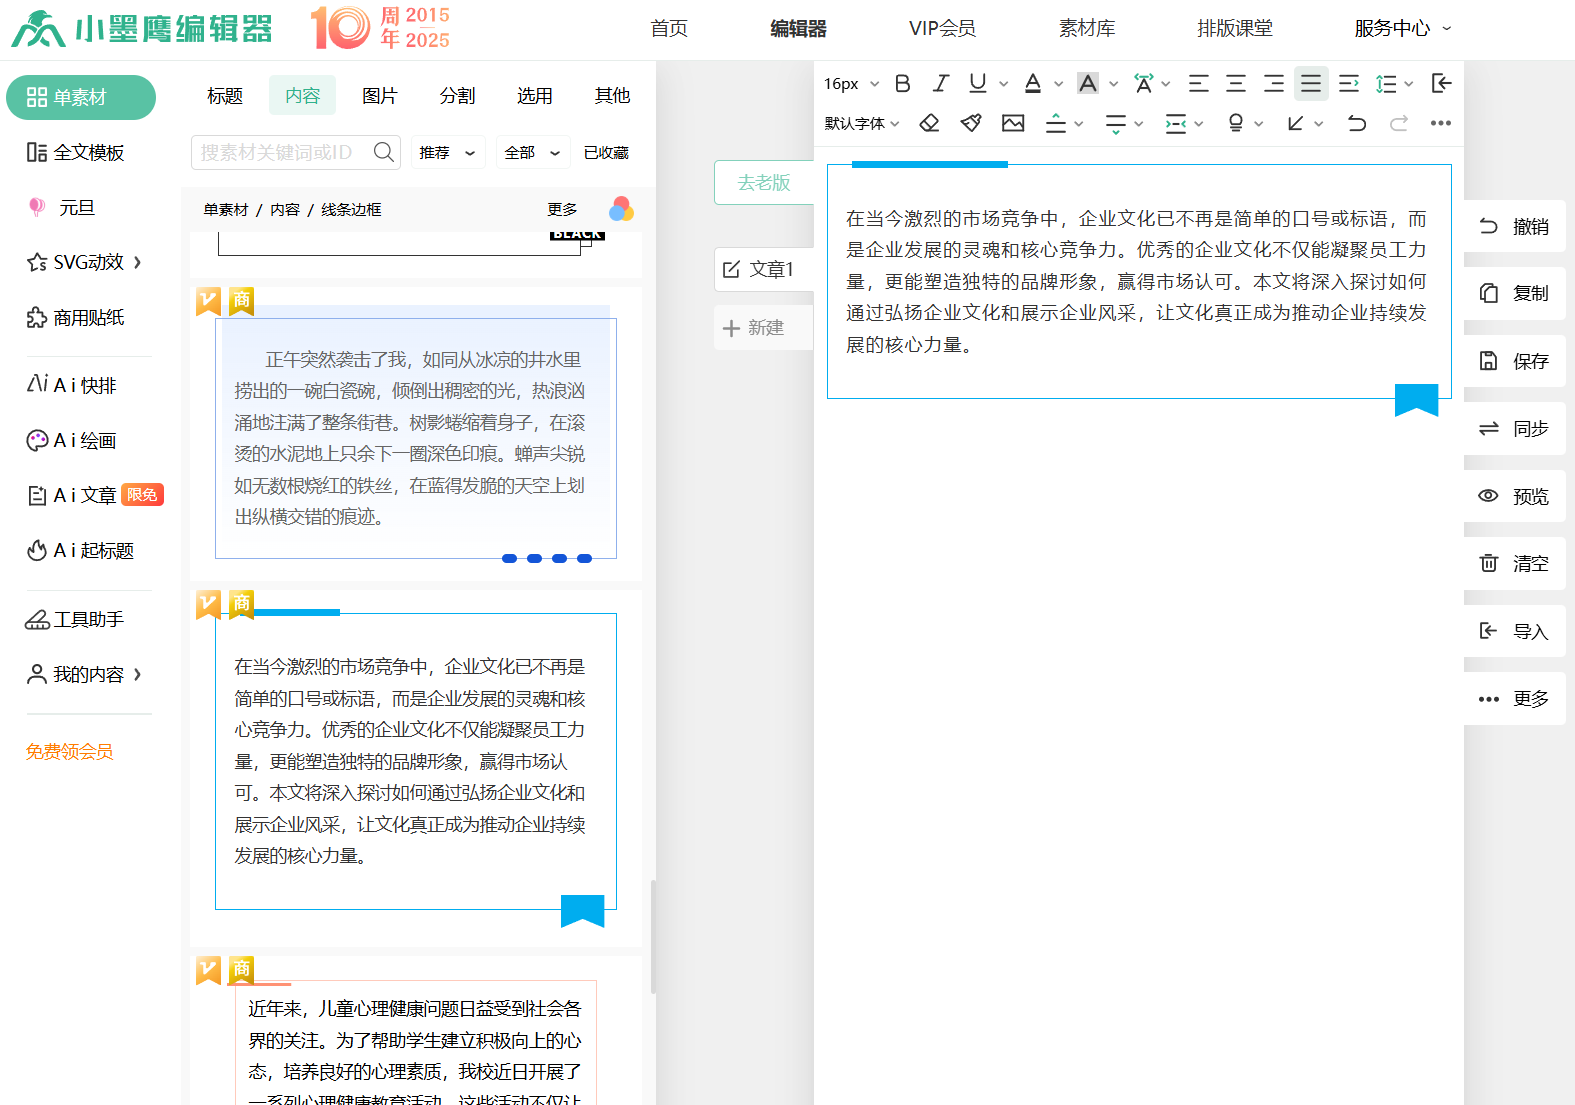The height and width of the screenshot is (1105, 1575).
Task: Click the material keyword search field
Action: coord(280,152)
